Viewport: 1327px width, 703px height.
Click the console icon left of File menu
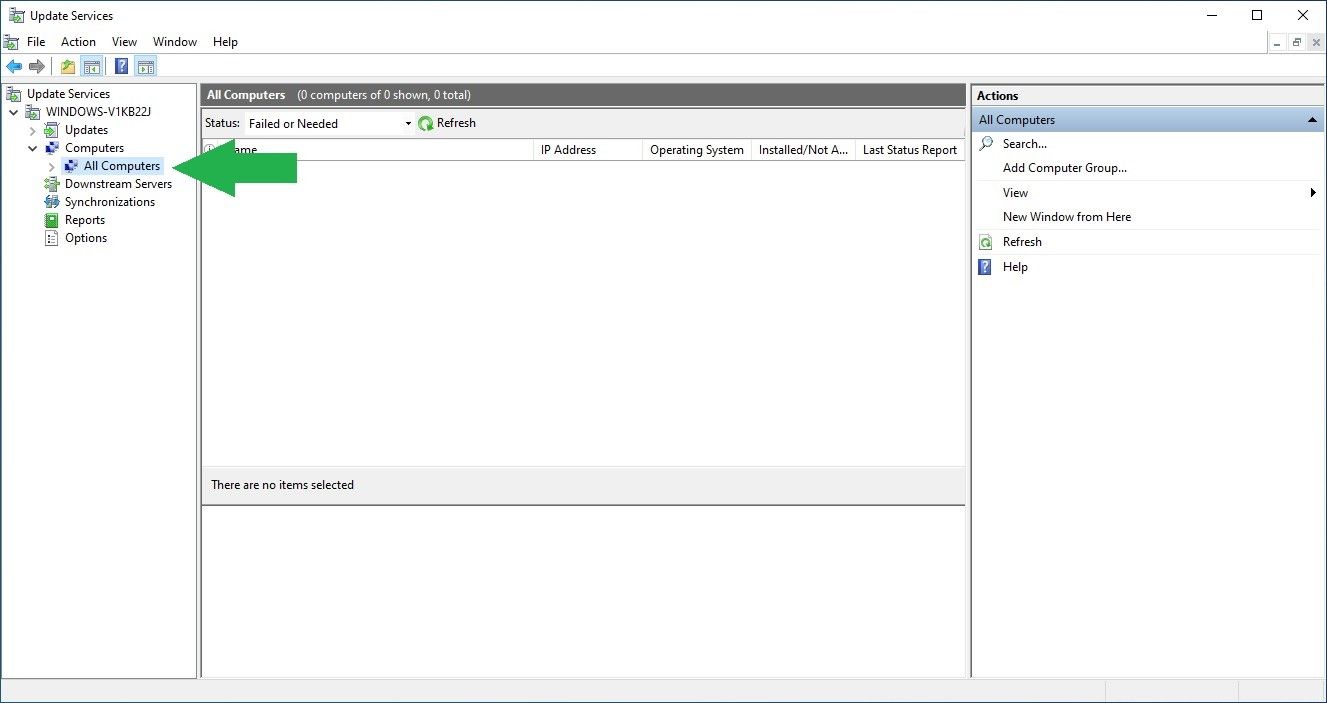(11, 42)
